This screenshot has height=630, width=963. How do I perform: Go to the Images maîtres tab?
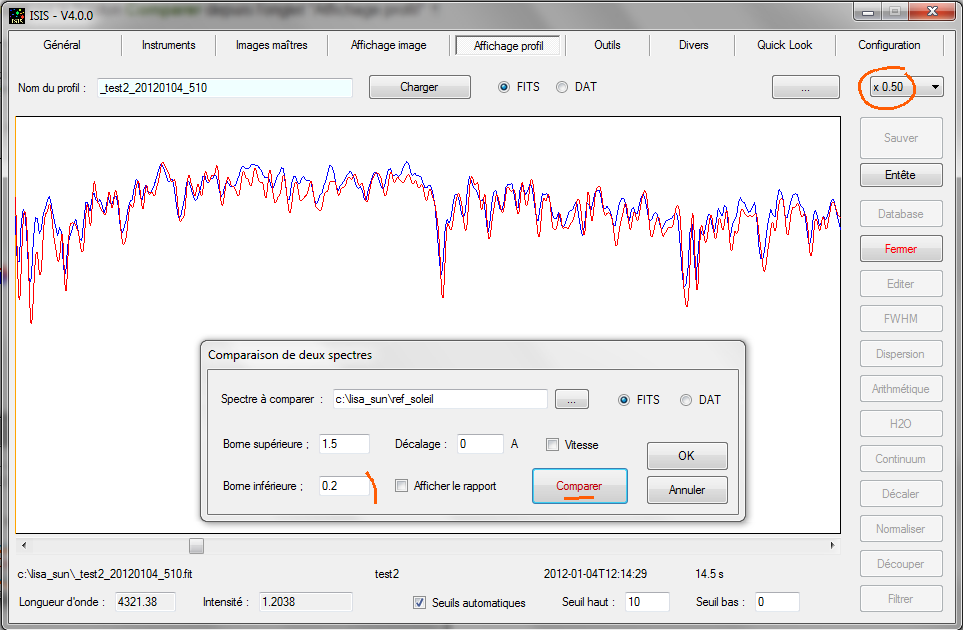pos(271,45)
